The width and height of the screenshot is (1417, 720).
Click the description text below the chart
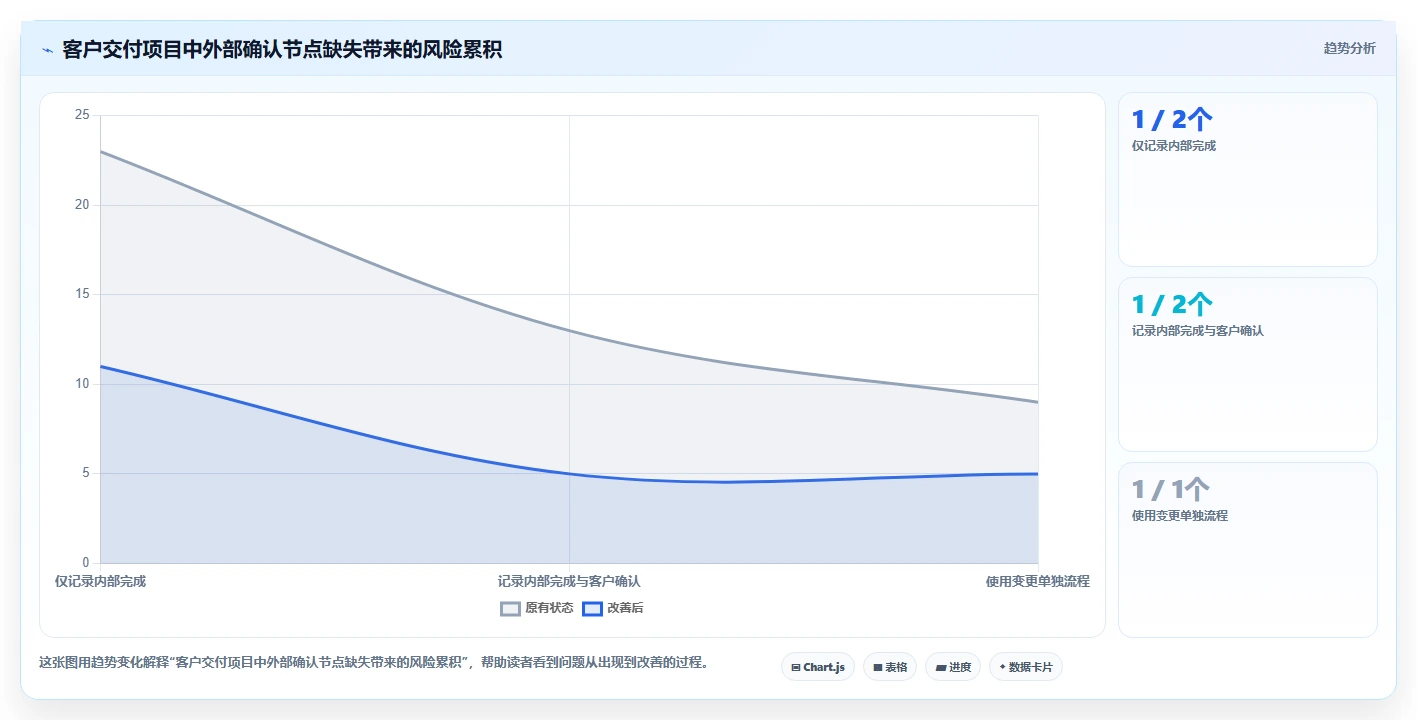pos(373,662)
